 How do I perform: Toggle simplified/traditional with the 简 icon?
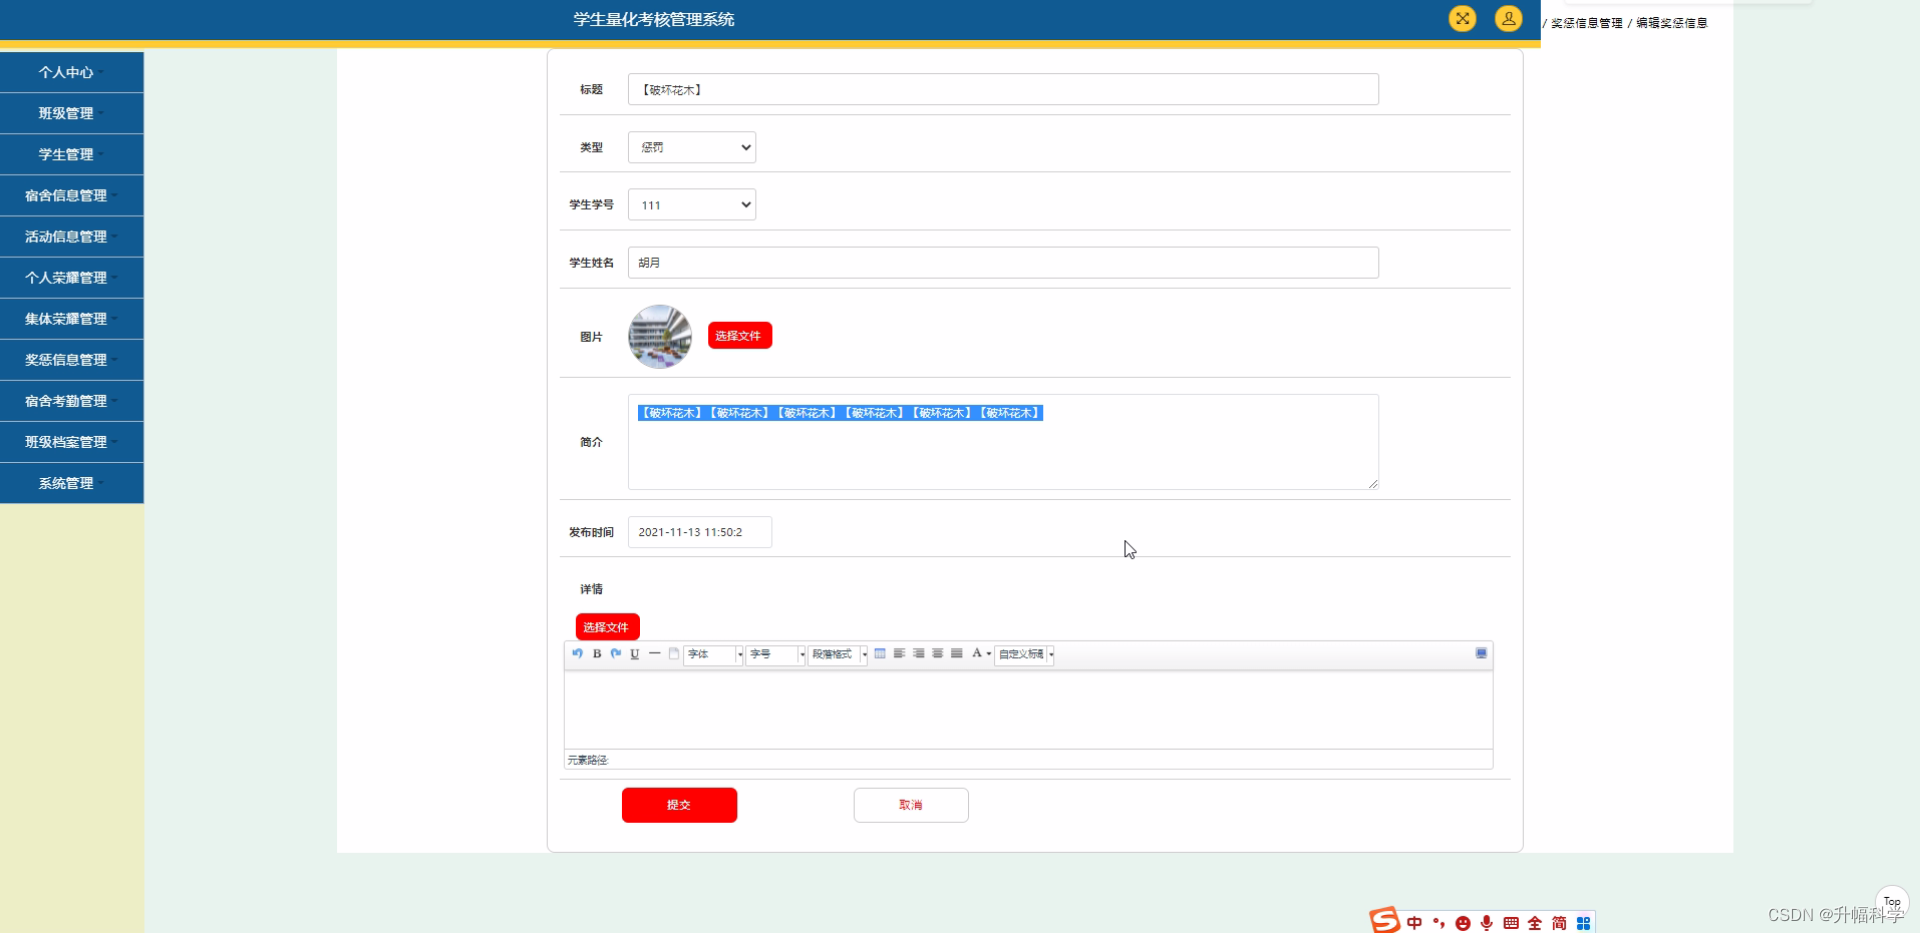tap(1559, 922)
